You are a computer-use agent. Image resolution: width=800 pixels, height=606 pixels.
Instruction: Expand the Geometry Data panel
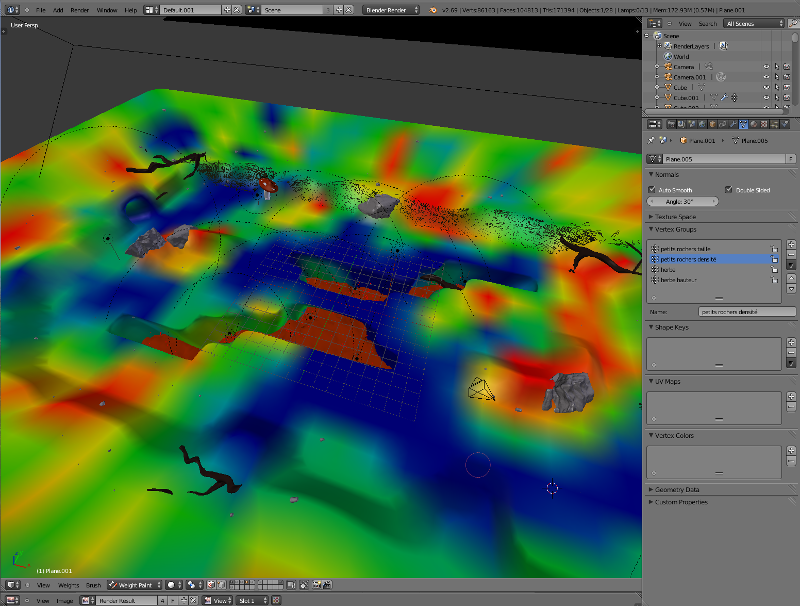pos(651,489)
